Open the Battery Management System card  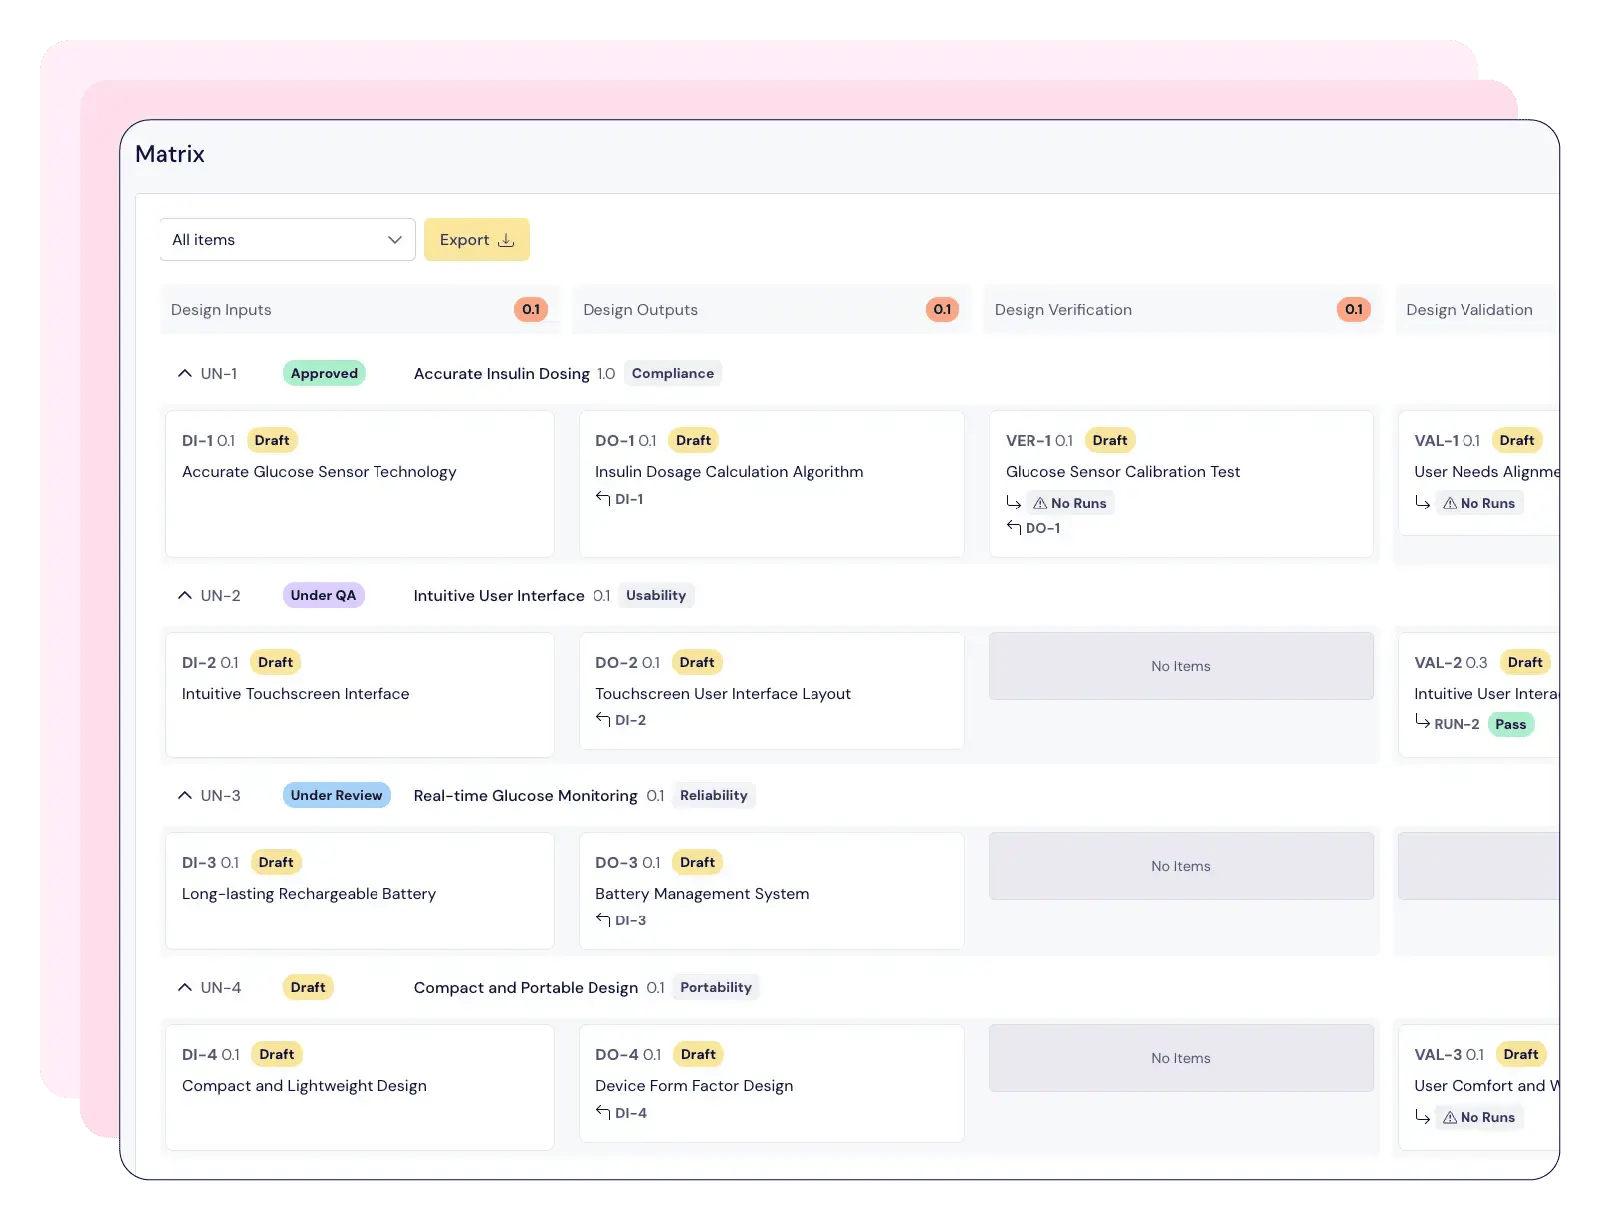(x=772, y=891)
